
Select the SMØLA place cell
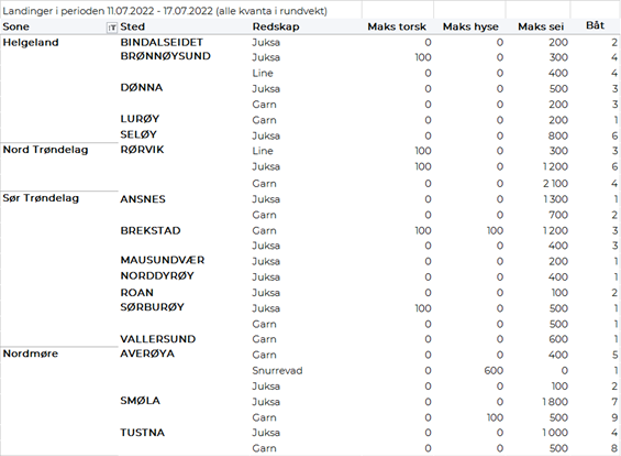point(140,400)
